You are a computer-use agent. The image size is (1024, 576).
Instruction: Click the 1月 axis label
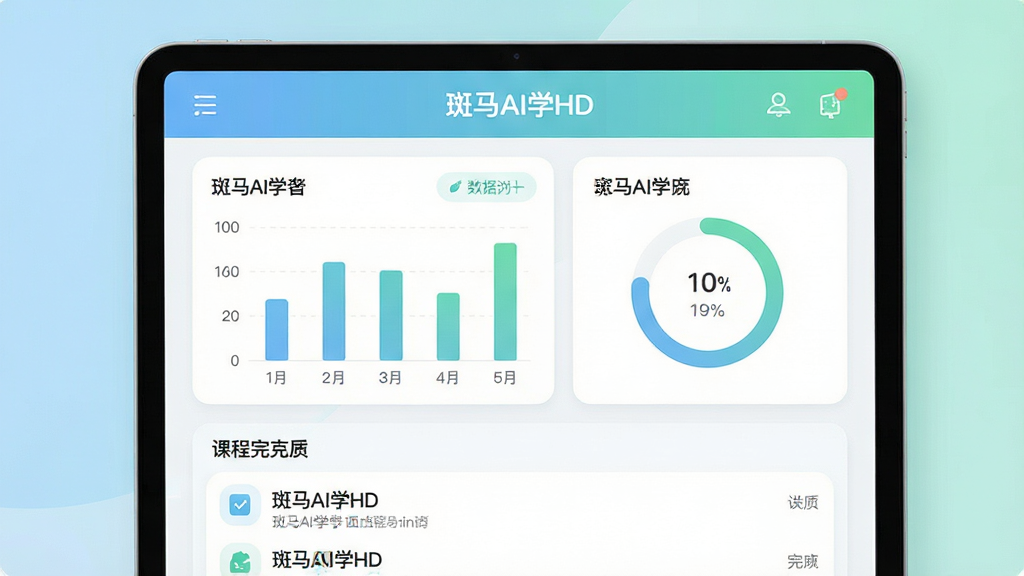tap(276, 377)
